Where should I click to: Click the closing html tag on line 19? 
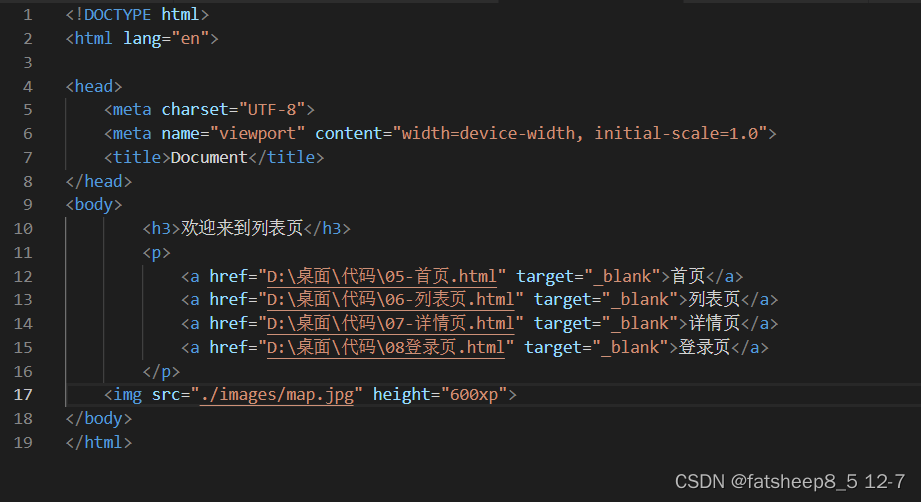[99, 442]
